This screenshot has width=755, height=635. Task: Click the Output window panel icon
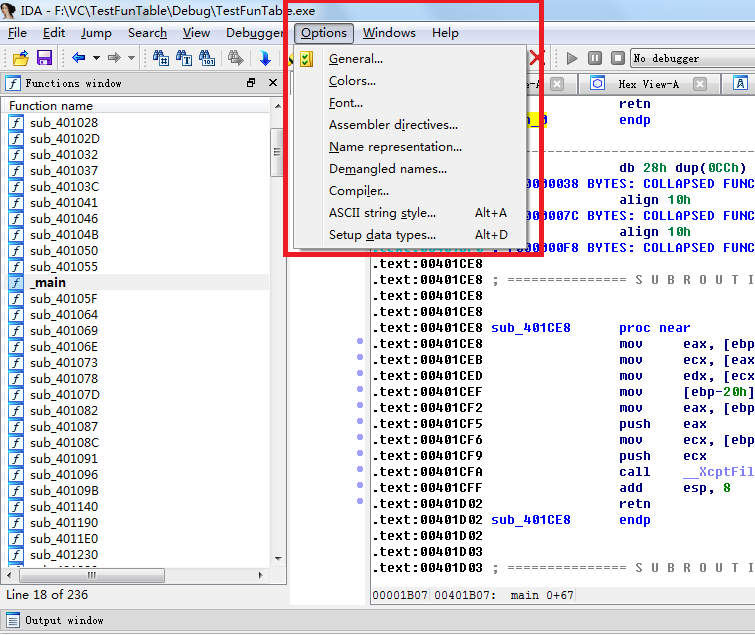13,620
